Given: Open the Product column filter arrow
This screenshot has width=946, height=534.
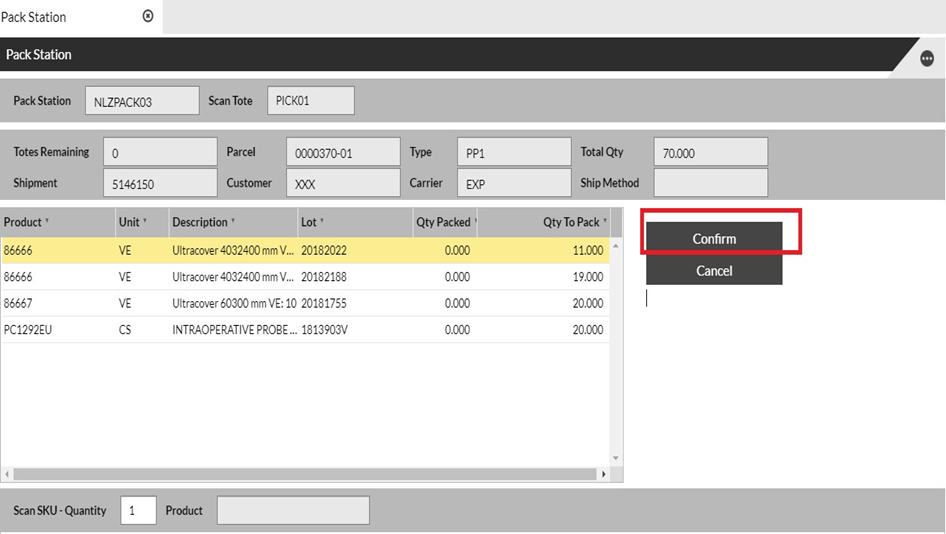Looking at the screenshot, I should (47, 222).
